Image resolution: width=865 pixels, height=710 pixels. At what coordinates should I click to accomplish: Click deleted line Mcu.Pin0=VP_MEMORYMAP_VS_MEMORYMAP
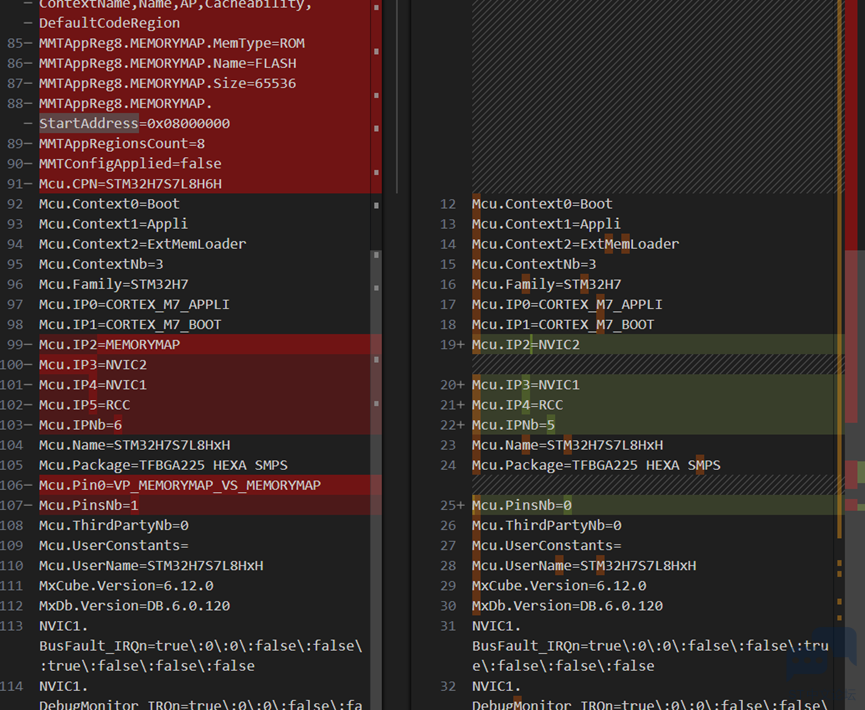pos(180,485)
